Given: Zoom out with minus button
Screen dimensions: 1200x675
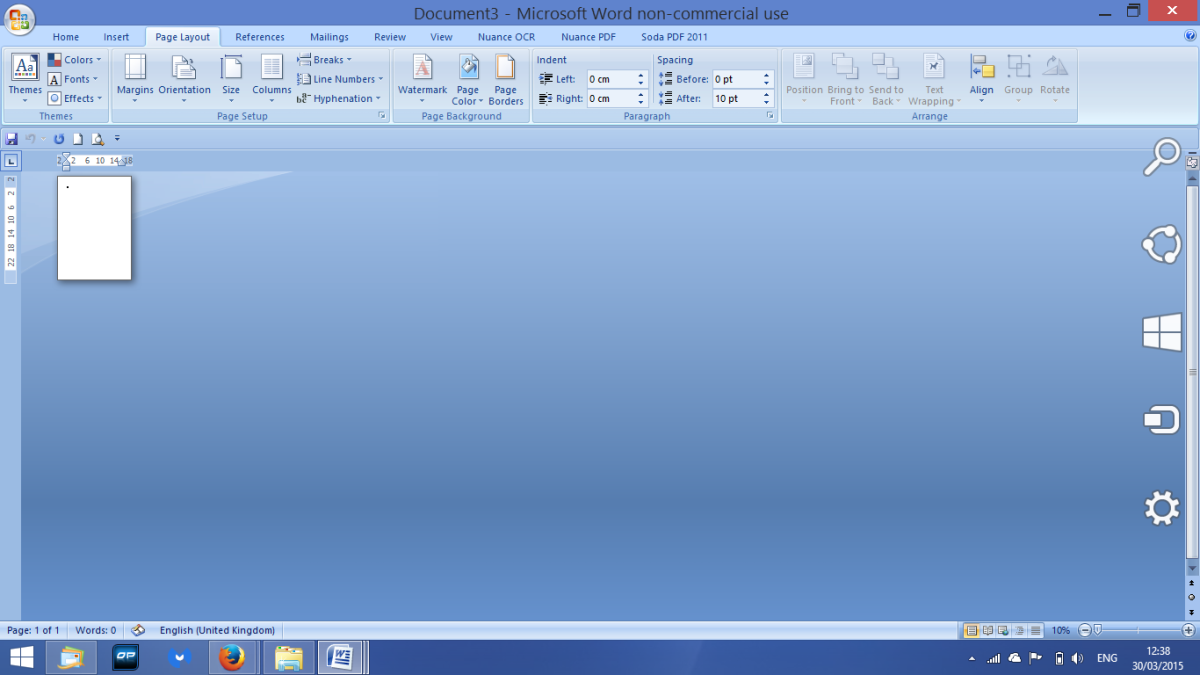Looking at the screenshot, I should (1085, 631).
